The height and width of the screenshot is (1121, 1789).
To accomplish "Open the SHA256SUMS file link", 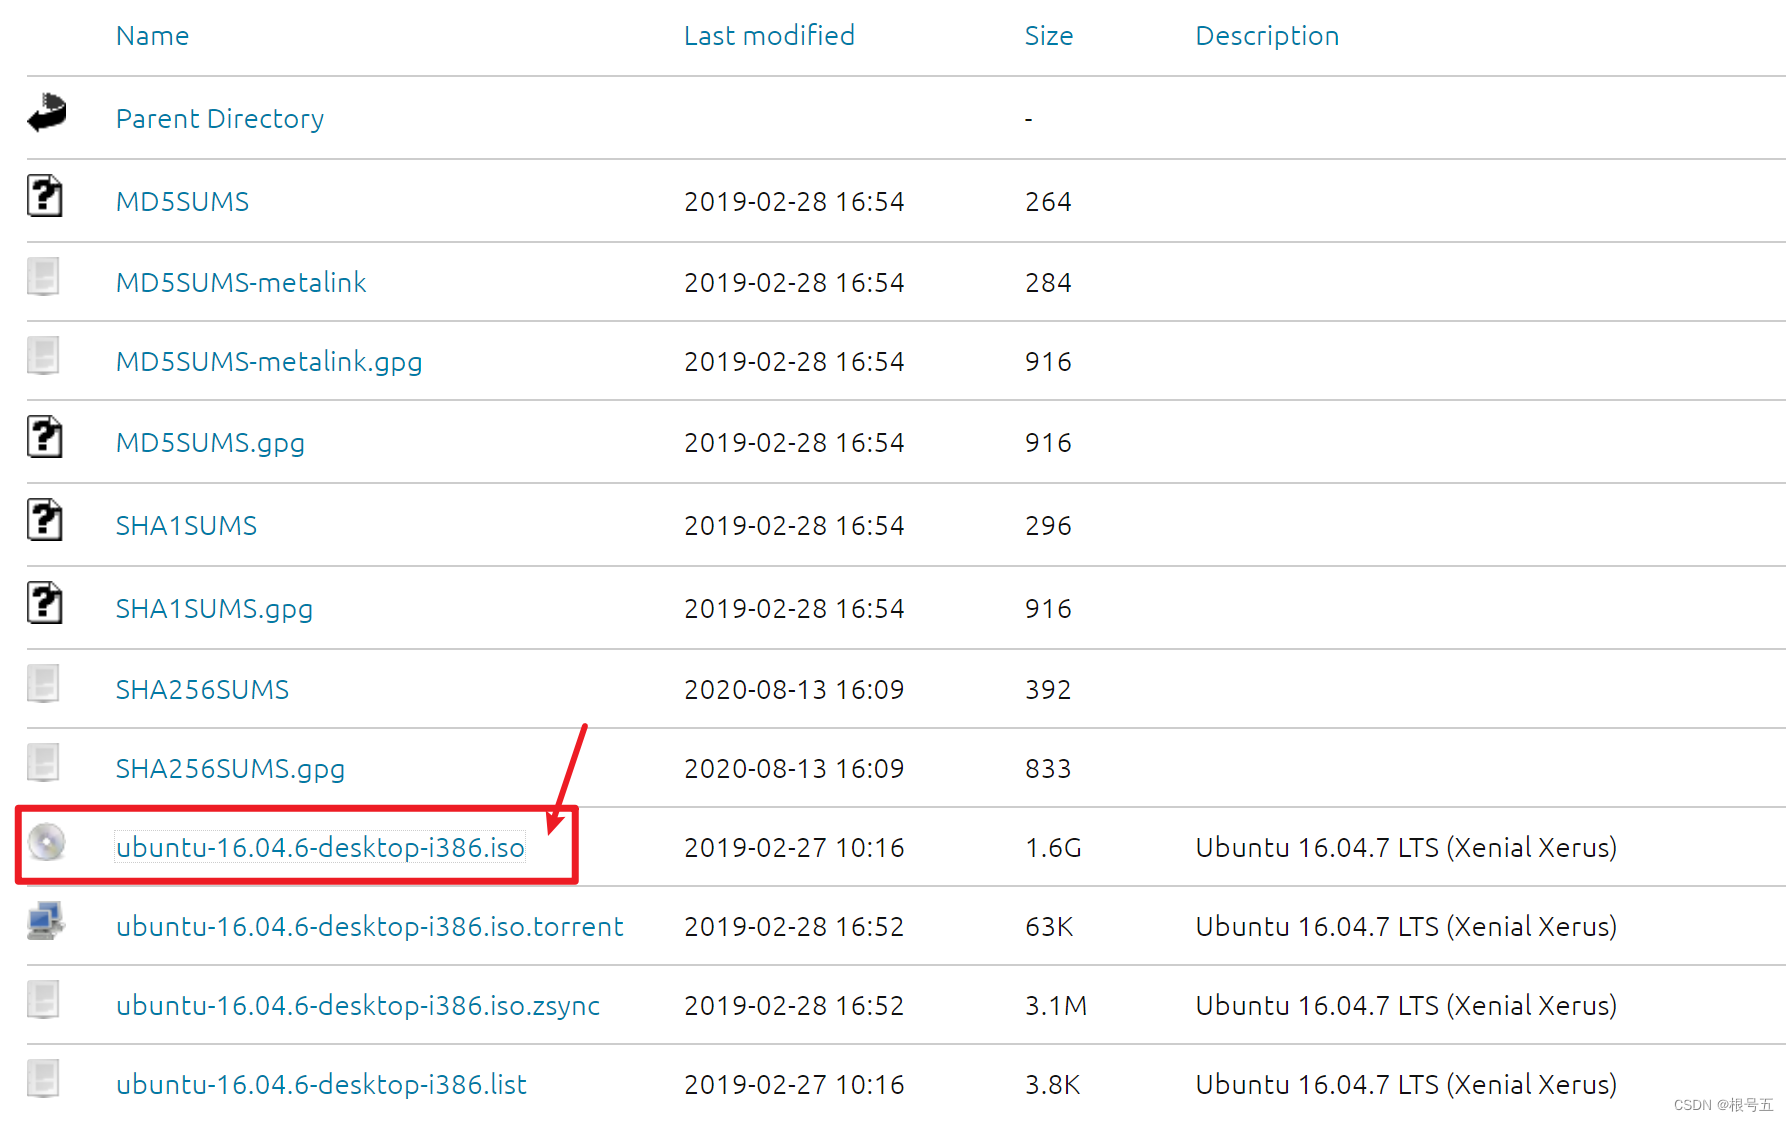I will click(202, 690).
